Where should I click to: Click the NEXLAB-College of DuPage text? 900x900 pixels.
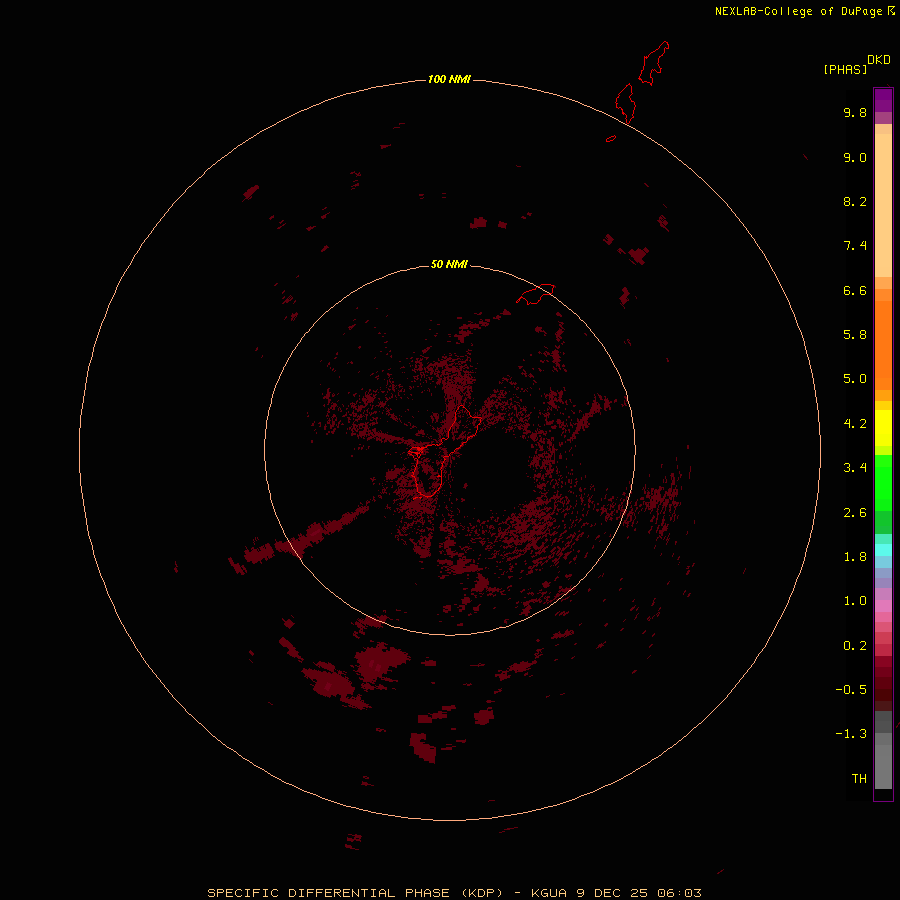(798, 11)
